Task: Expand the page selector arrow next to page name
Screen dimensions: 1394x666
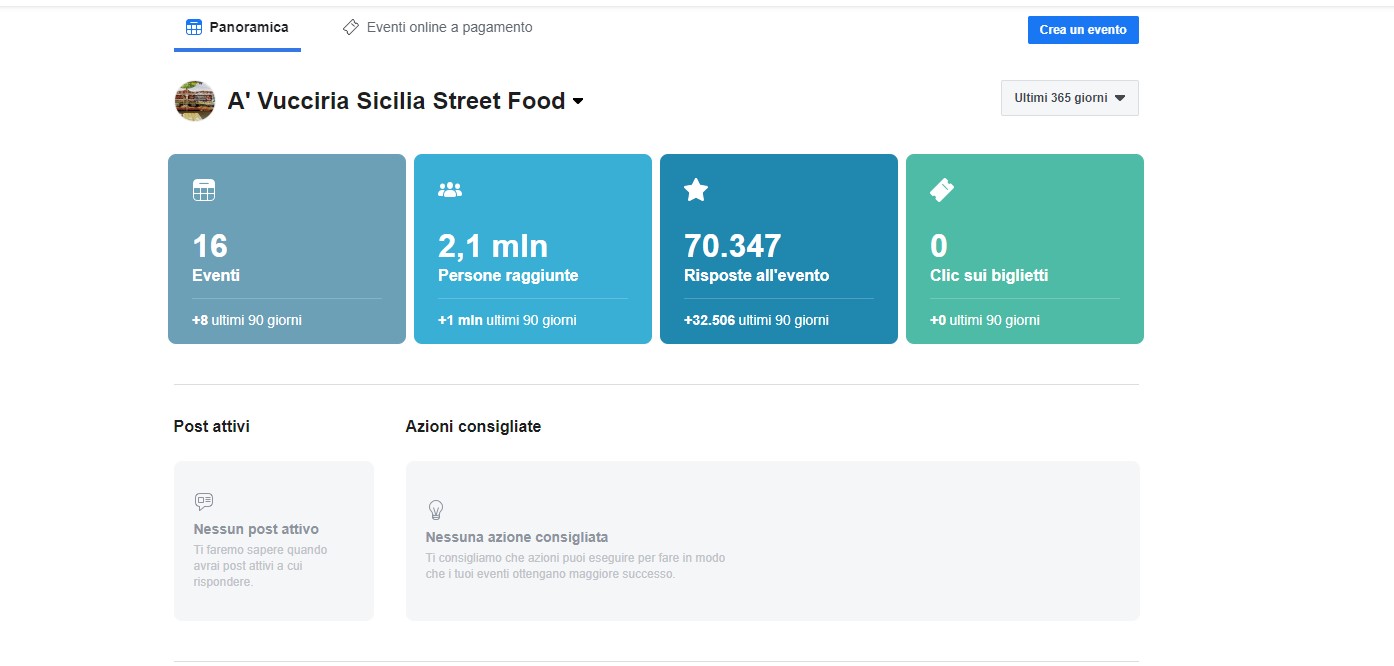Action: [x=577, y=102]
